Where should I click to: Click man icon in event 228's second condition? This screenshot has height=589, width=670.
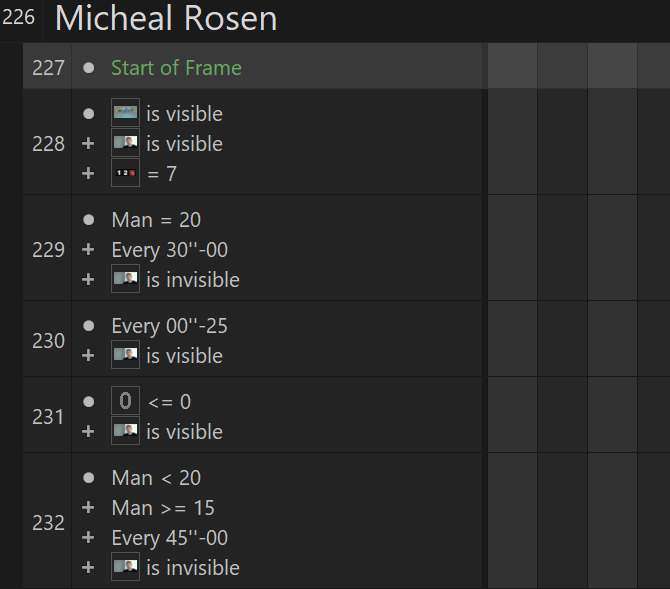point(125,143)
